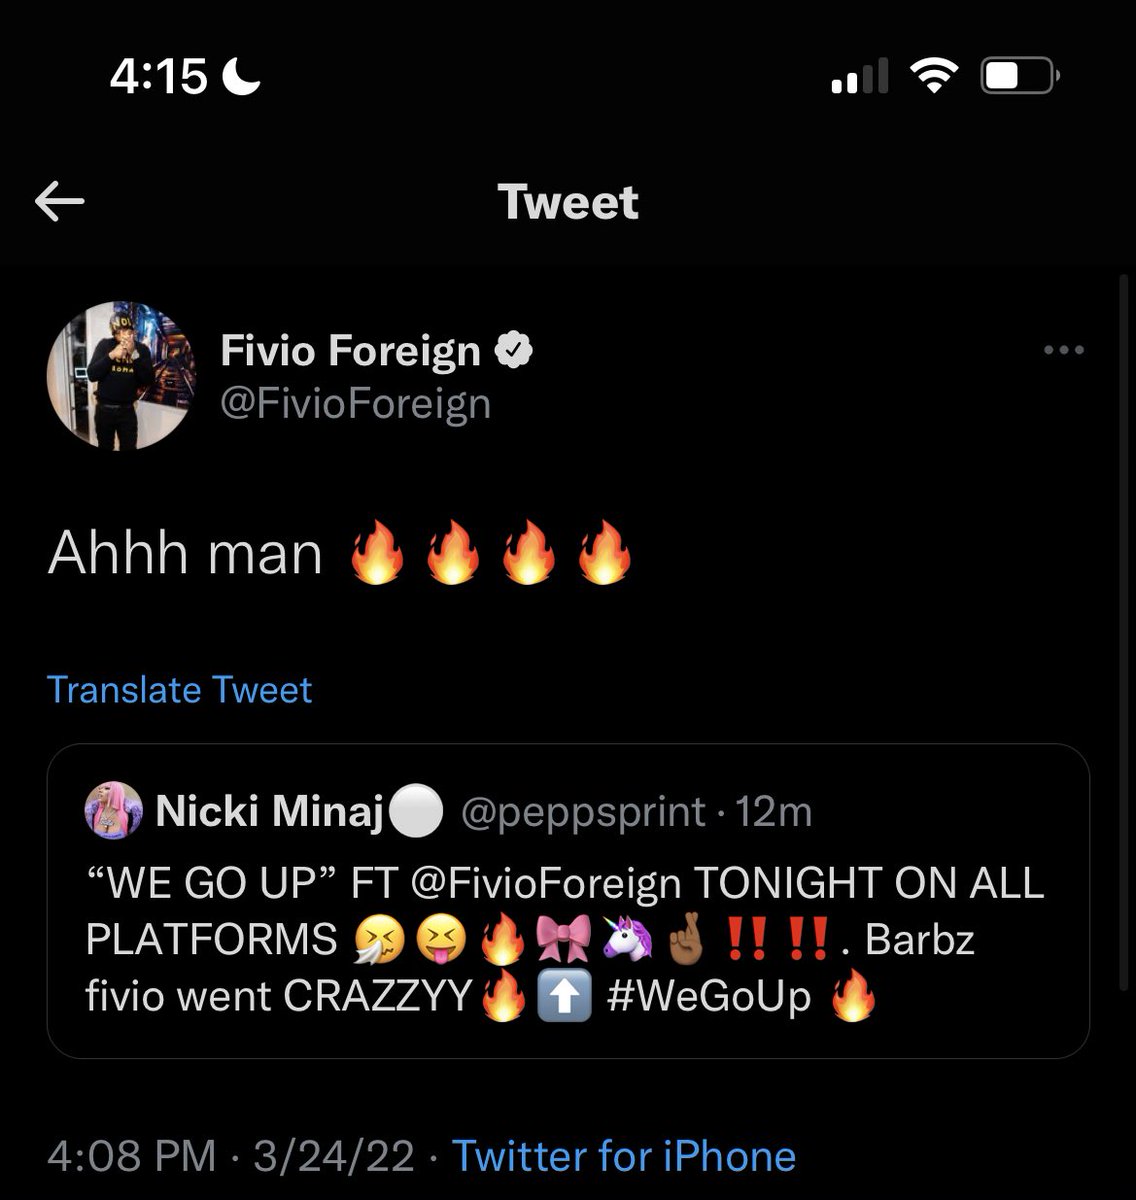The height and width of the screenshot is (1200, 1136).
Task: Tap the Do Not Disturb moon icon
Action: (x=241, y=75)
